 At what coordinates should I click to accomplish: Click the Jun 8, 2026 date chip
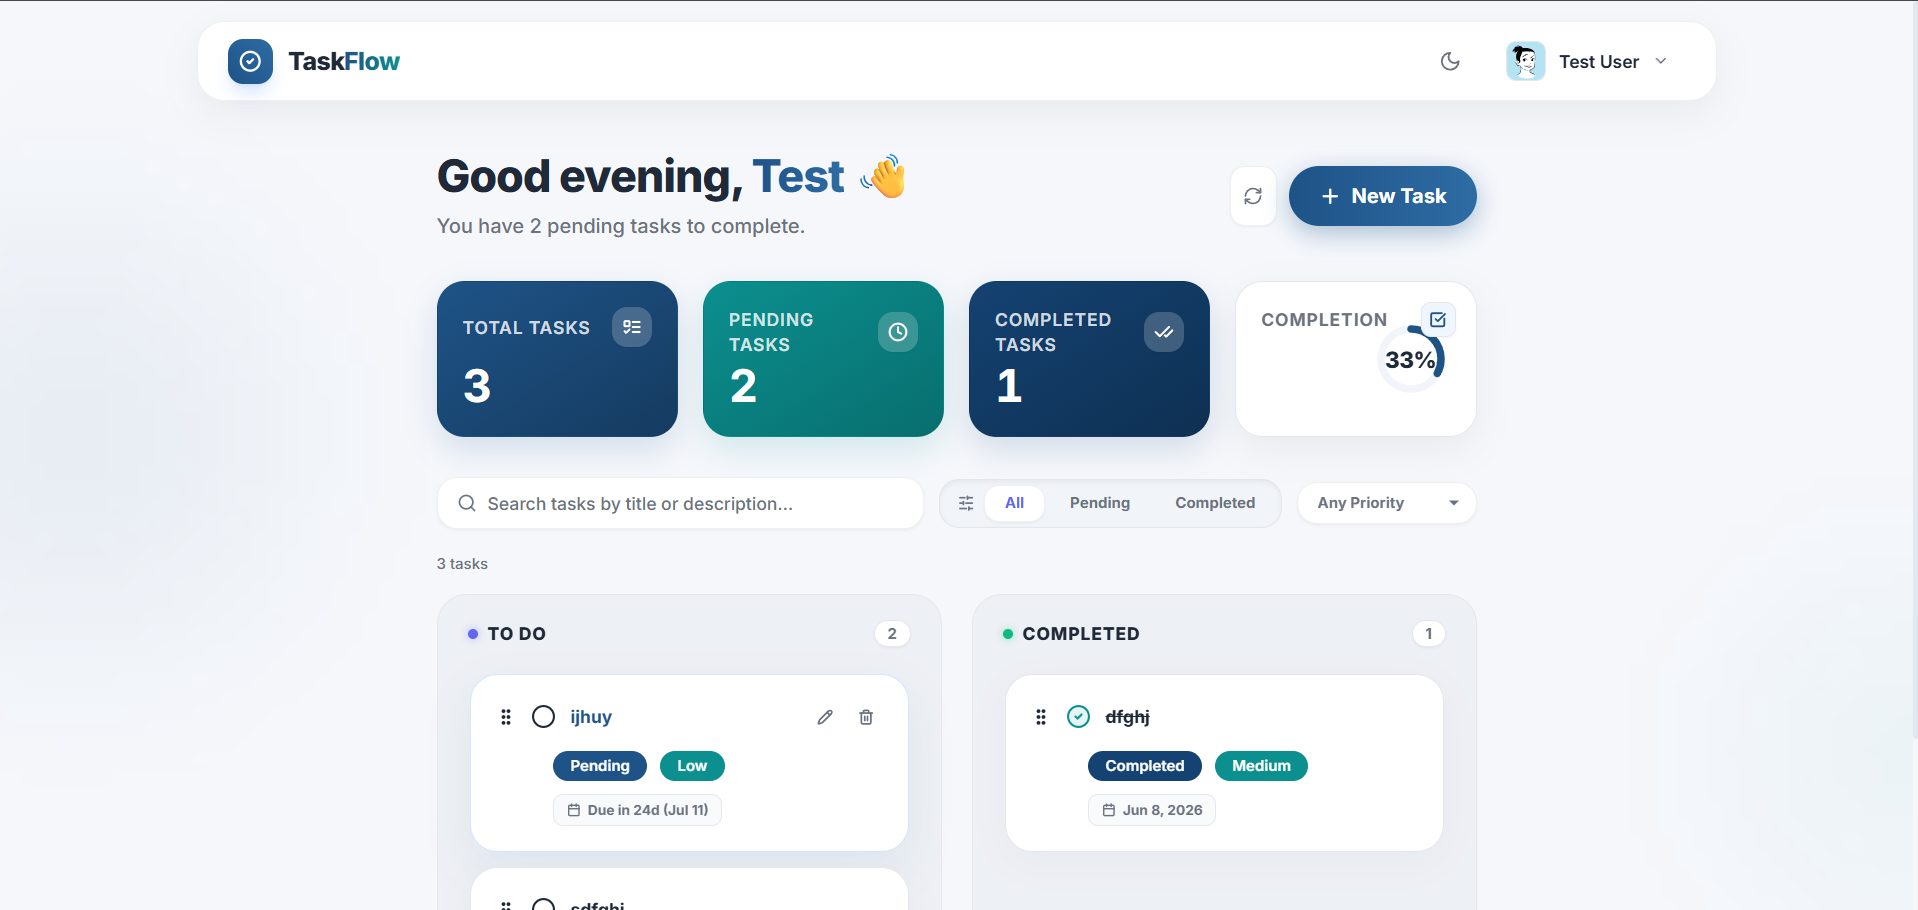[1152, 810]
